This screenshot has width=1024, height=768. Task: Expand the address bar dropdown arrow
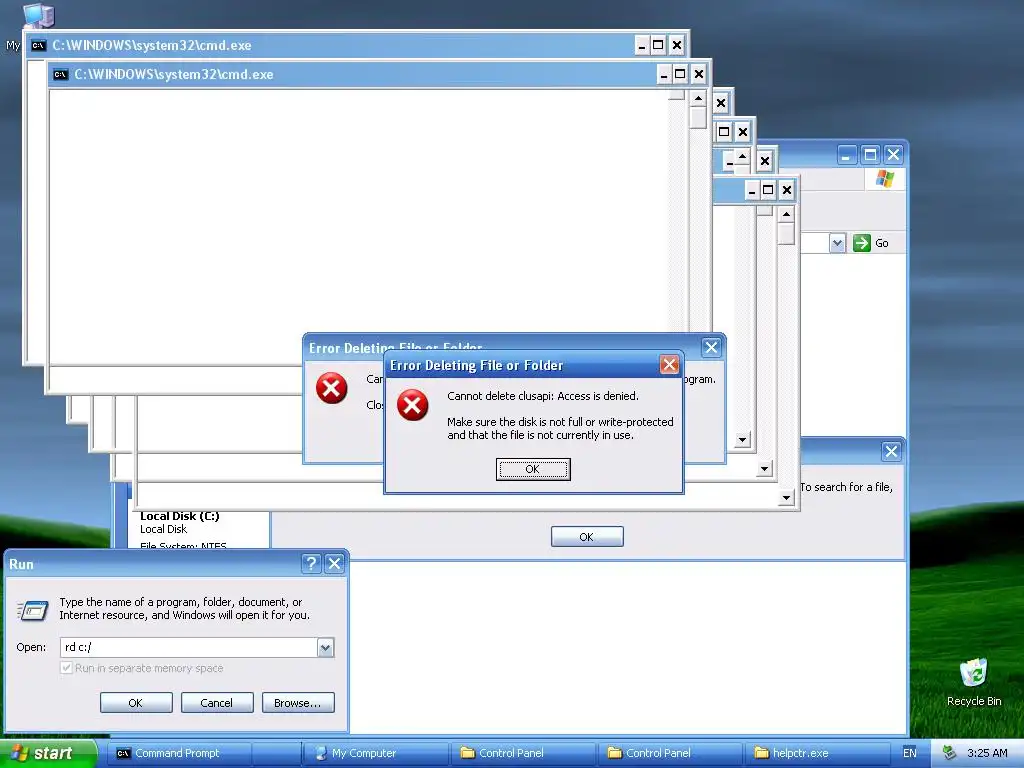pos(837,244)
